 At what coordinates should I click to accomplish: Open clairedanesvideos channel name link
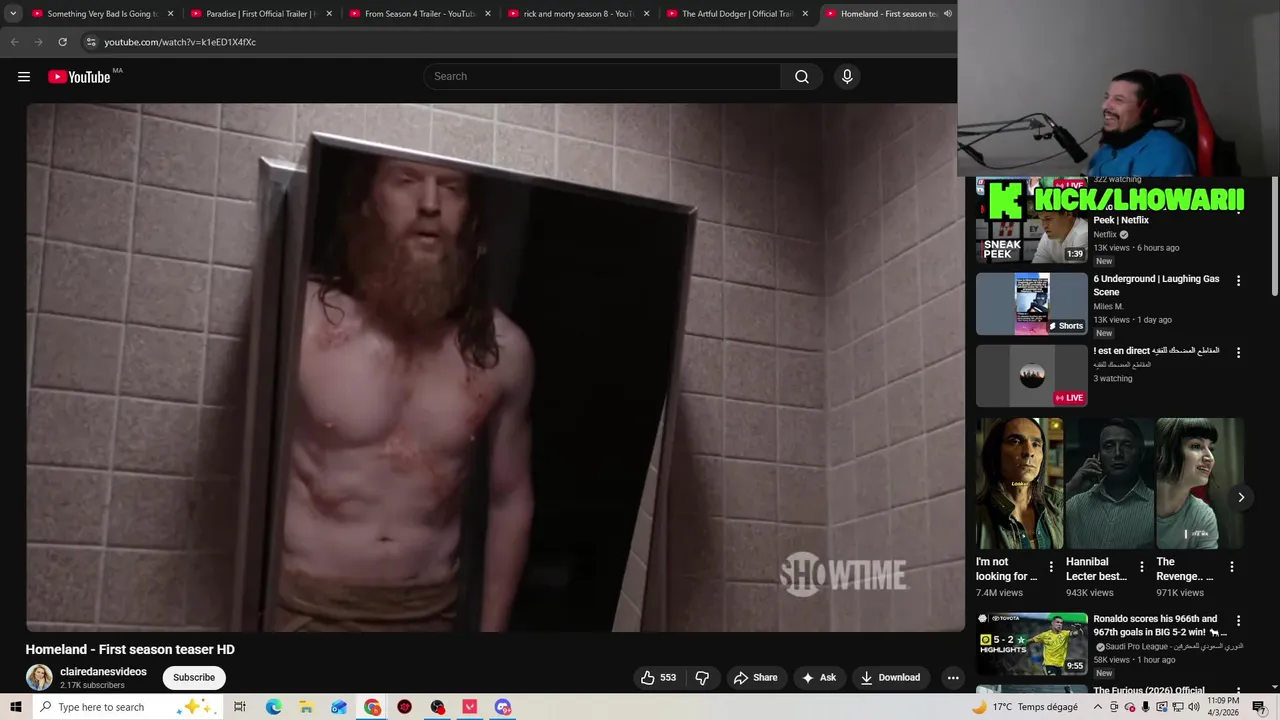pos(103,672)
